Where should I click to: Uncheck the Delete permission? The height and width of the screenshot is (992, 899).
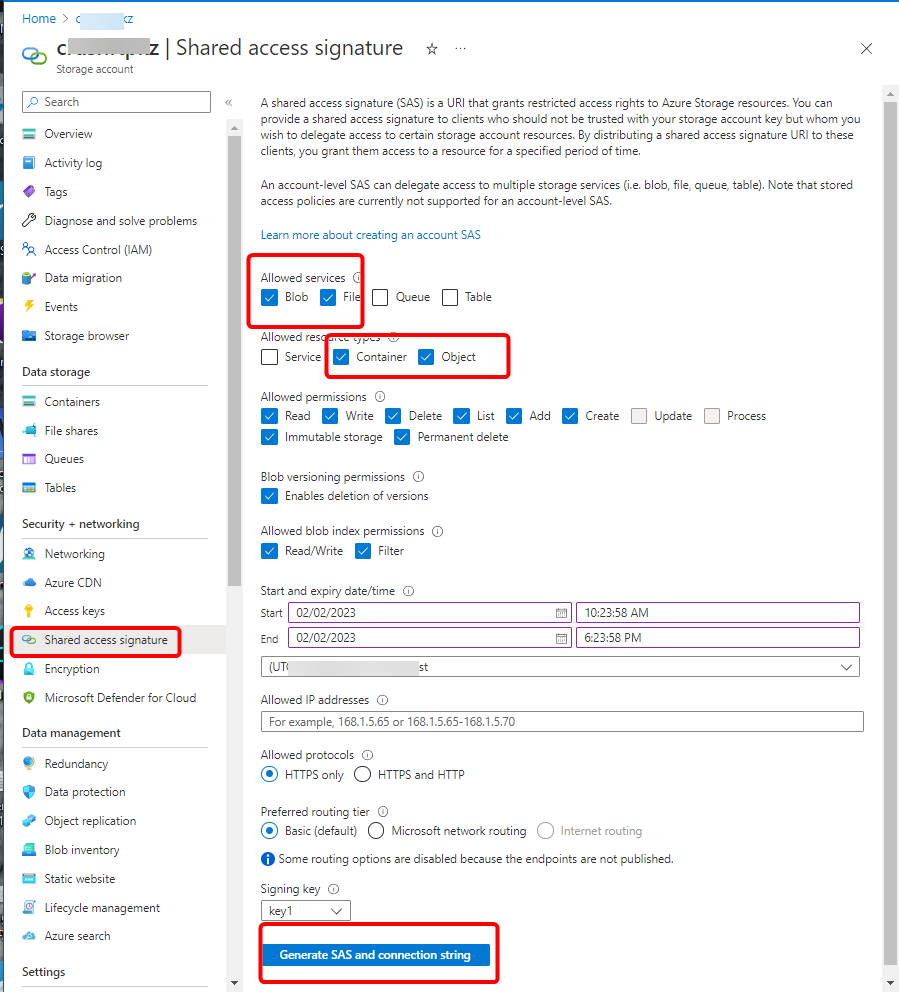click(393, 416)
